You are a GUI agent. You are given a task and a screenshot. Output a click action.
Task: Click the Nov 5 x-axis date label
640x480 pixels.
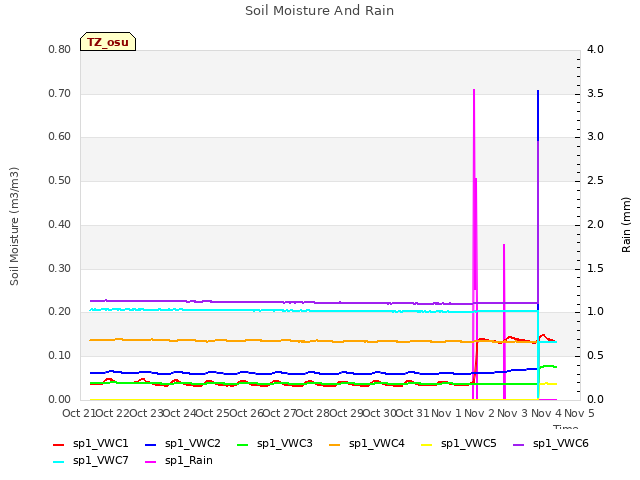click(x=579, y=413)
